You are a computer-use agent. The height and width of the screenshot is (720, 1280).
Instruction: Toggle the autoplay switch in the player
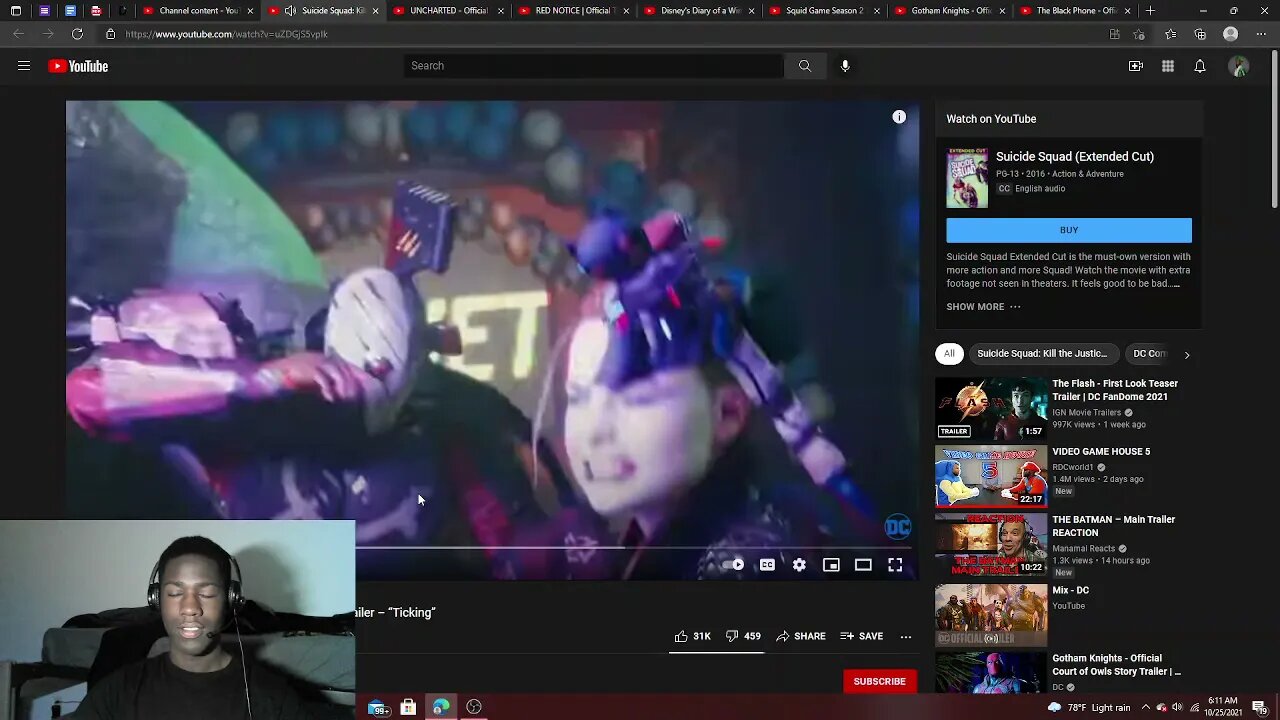(733, 565)
